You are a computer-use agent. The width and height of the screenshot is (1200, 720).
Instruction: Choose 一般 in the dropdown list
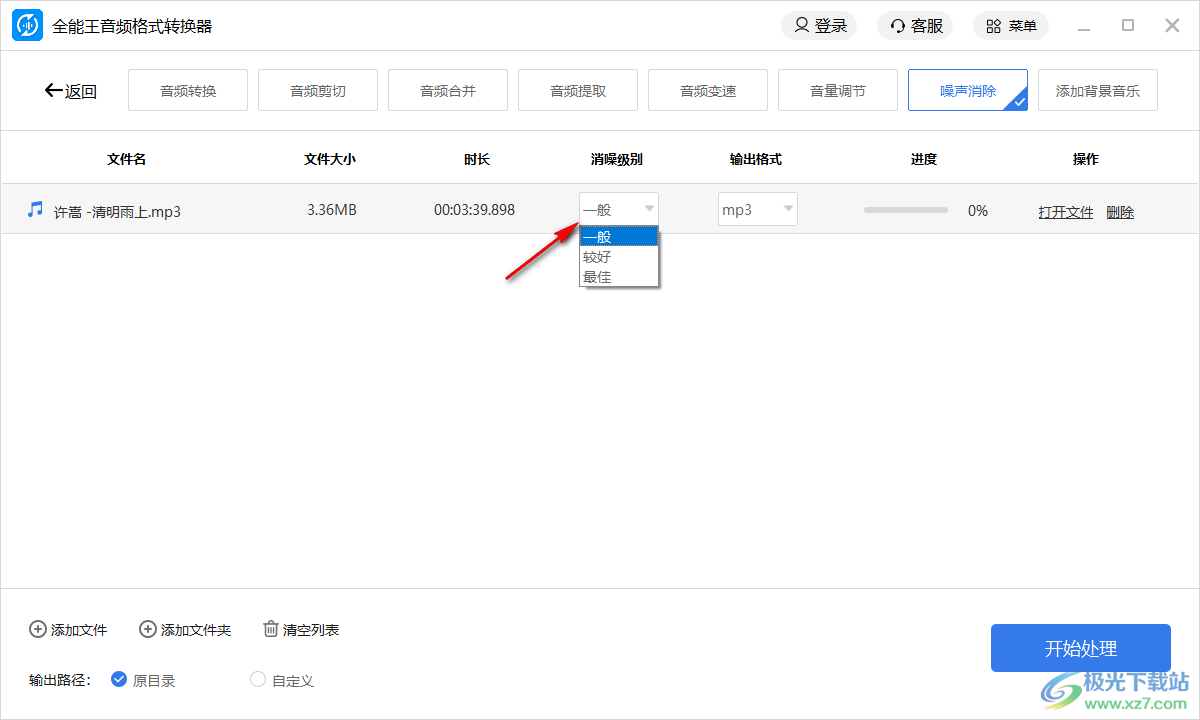coord(619,237)
